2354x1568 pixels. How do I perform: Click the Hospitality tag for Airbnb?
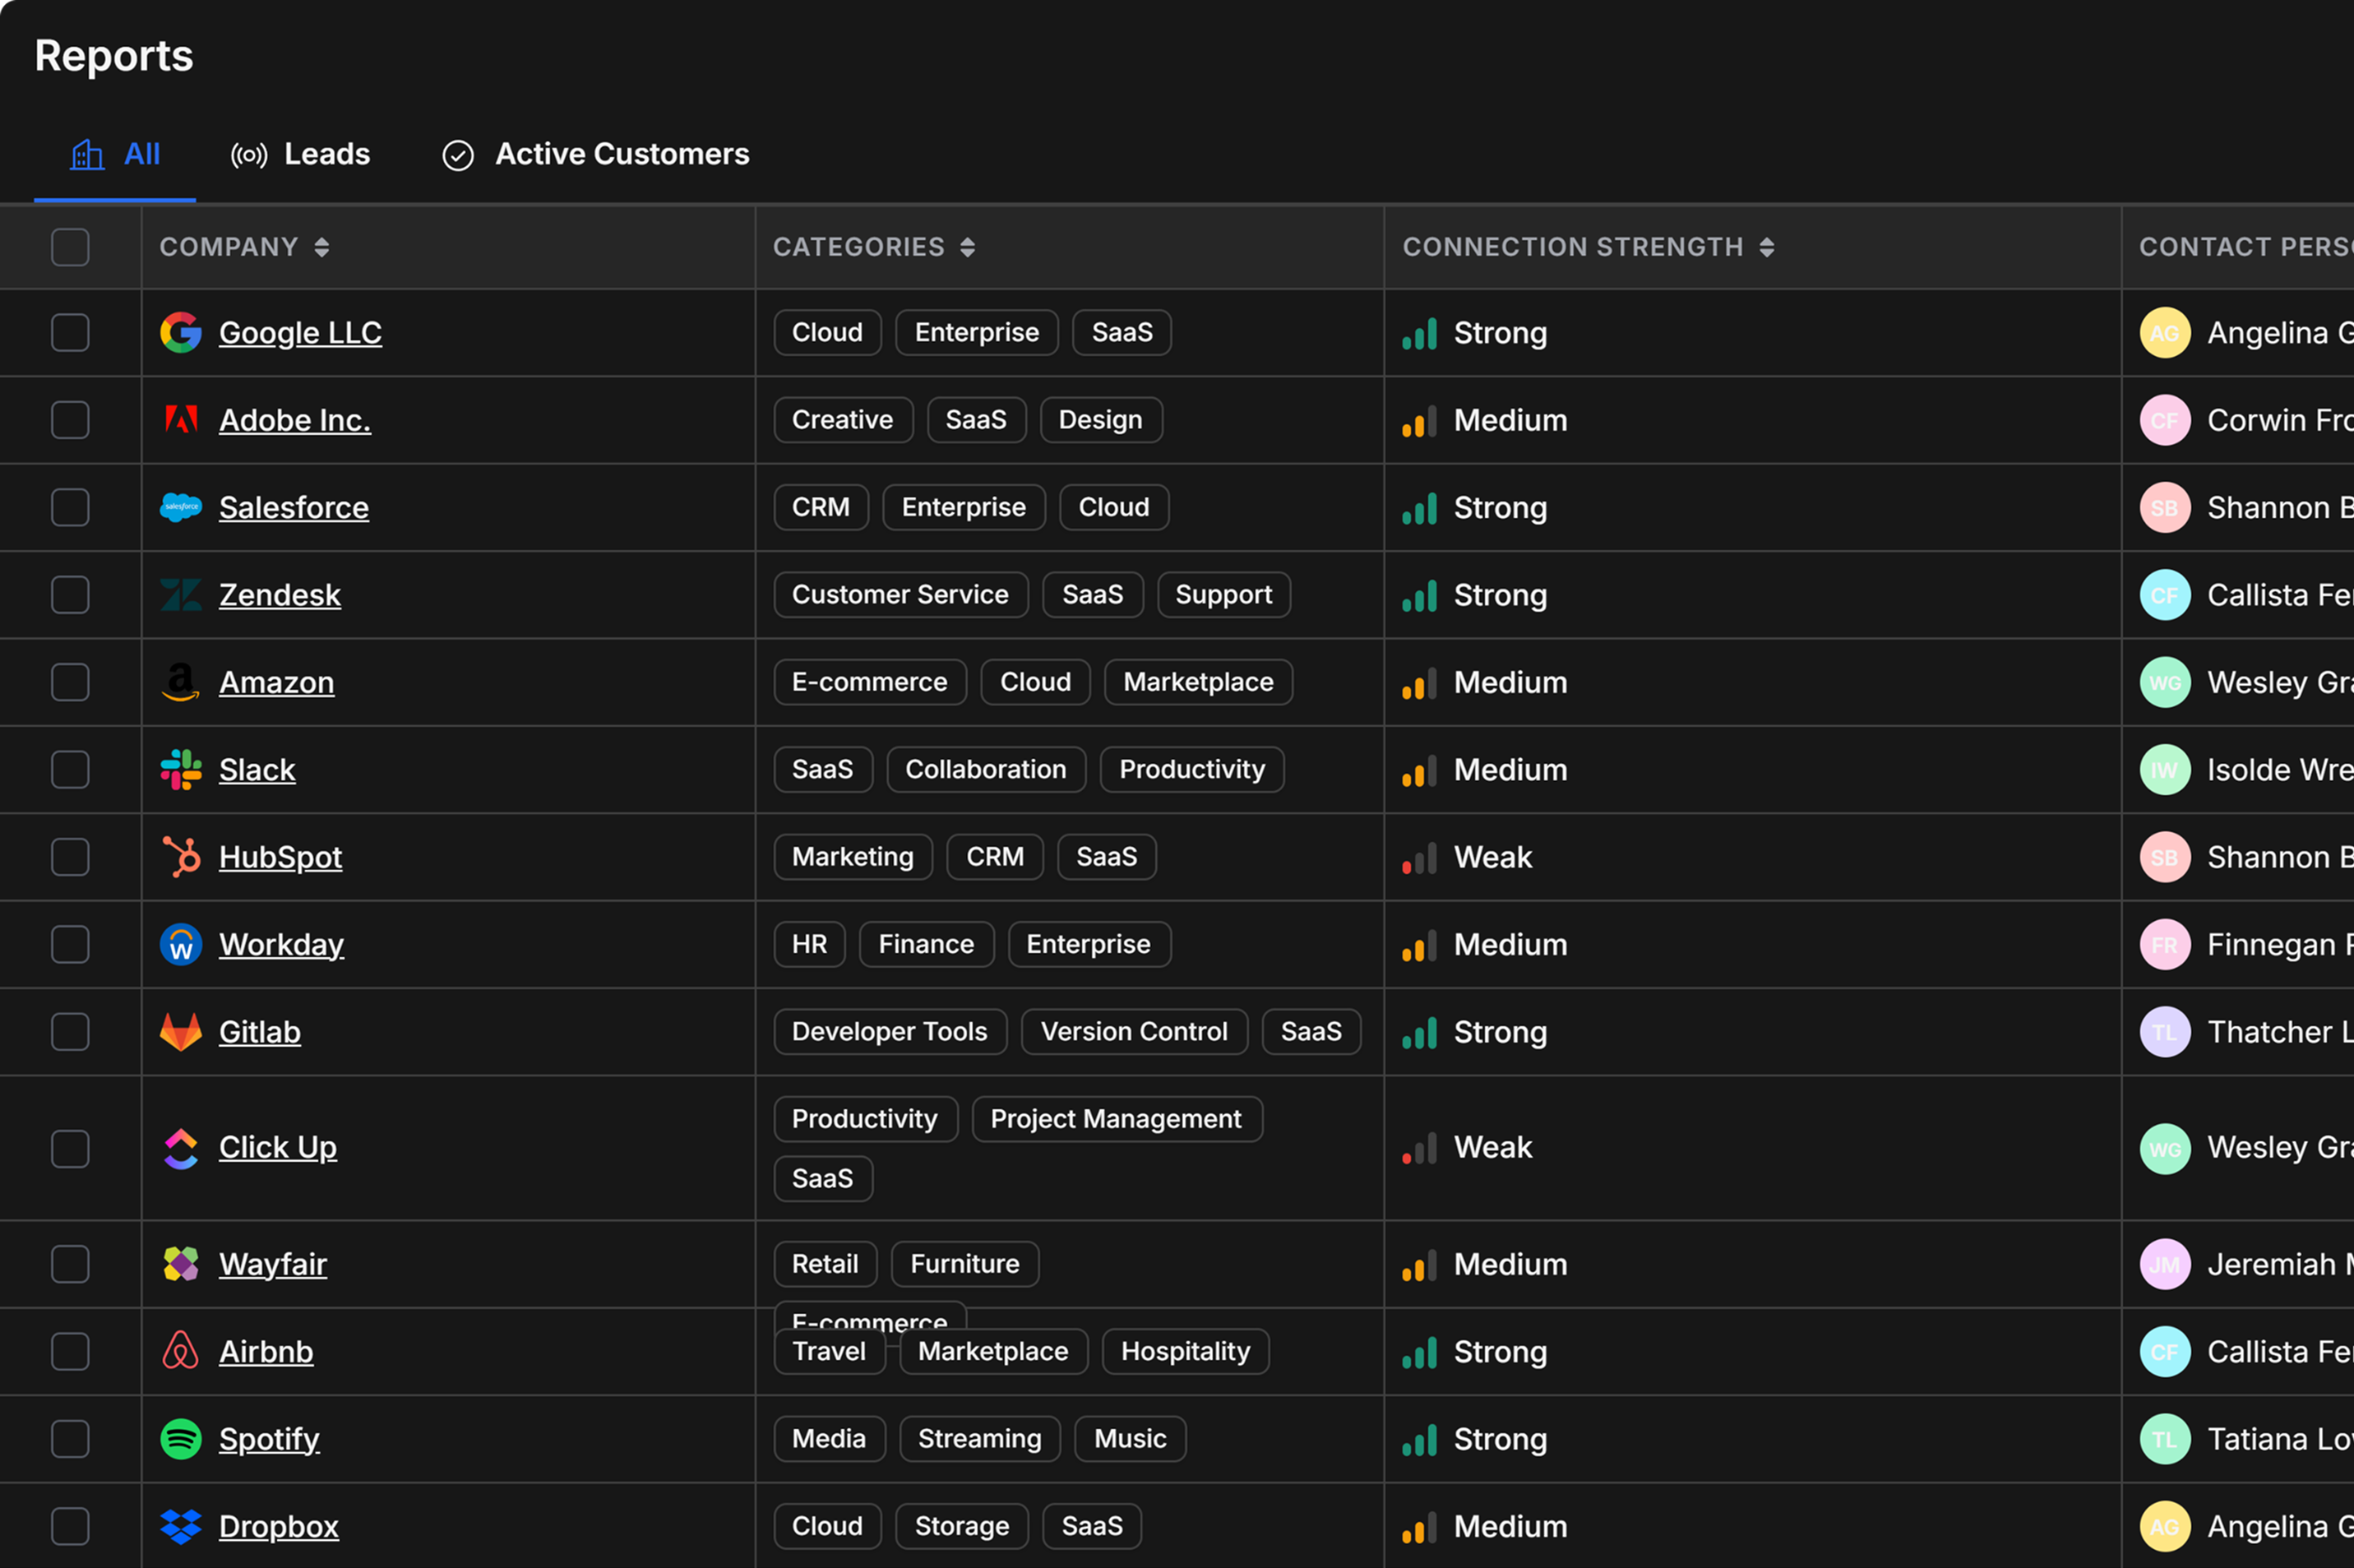click(x=1185, y=1351)
